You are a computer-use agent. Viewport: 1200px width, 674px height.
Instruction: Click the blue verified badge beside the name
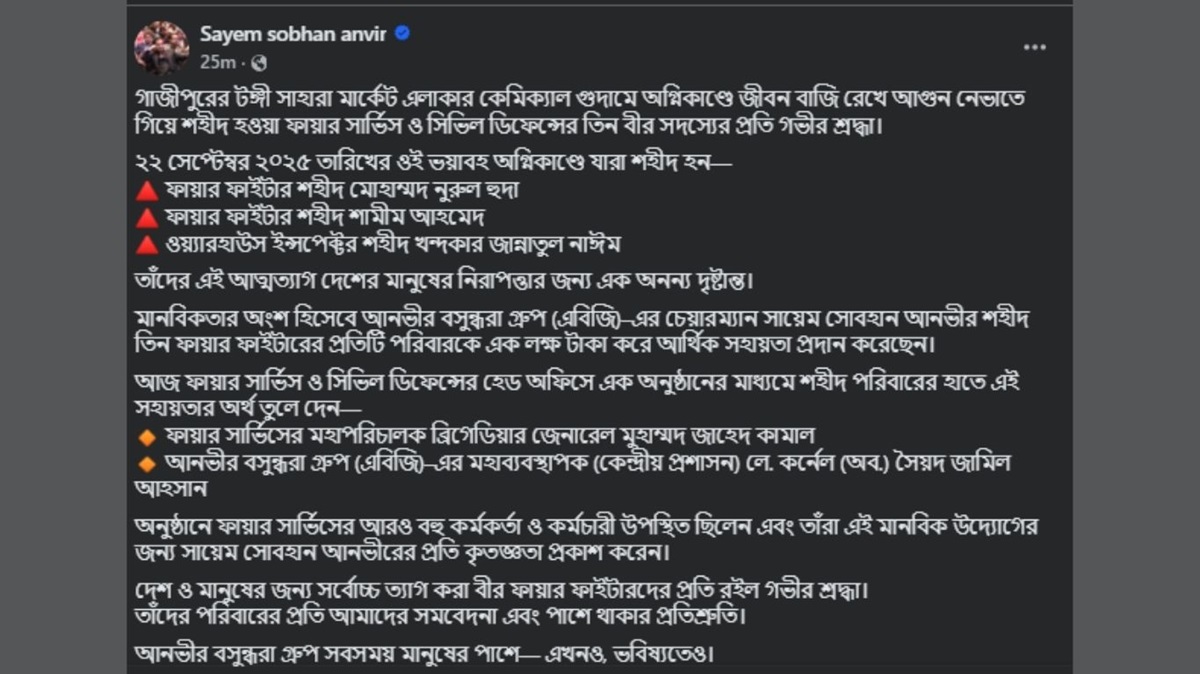point(402,34)
